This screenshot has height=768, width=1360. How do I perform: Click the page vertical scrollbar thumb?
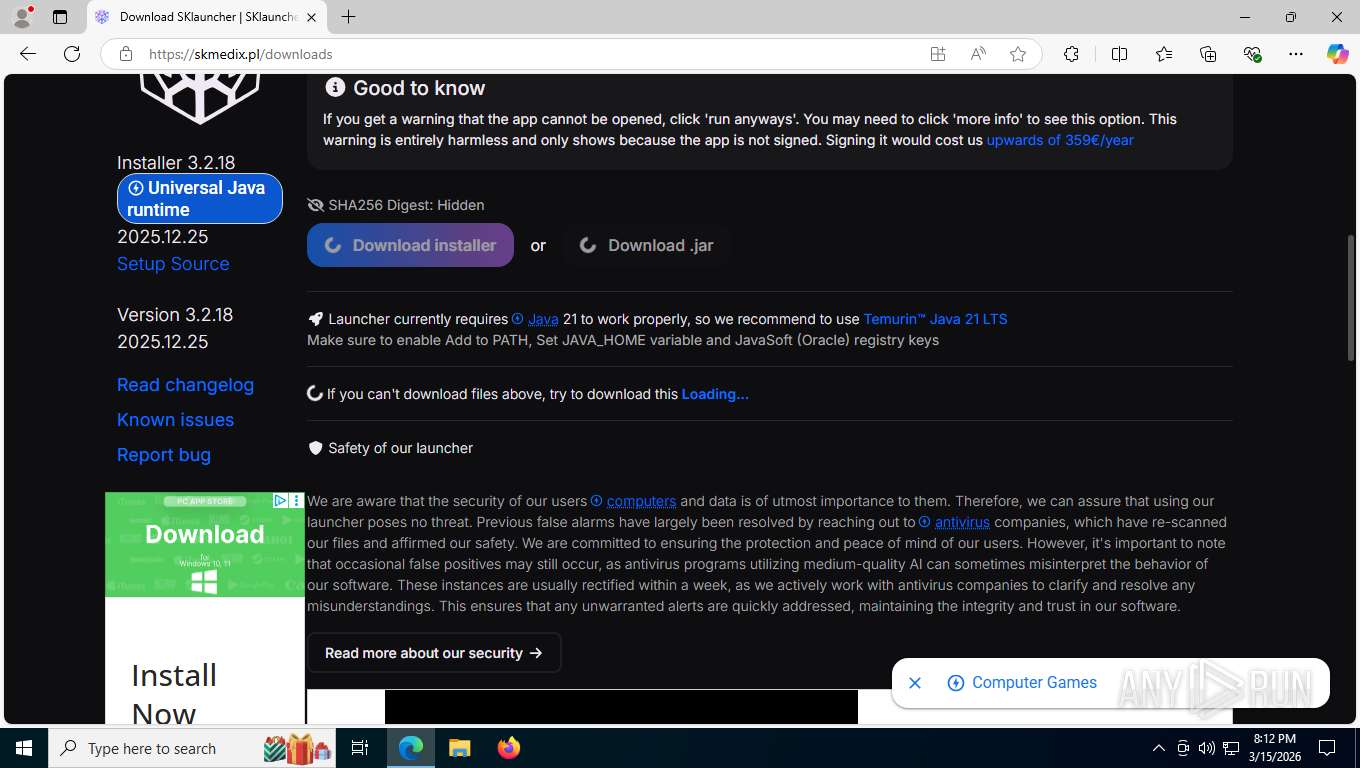[1351, 296]
